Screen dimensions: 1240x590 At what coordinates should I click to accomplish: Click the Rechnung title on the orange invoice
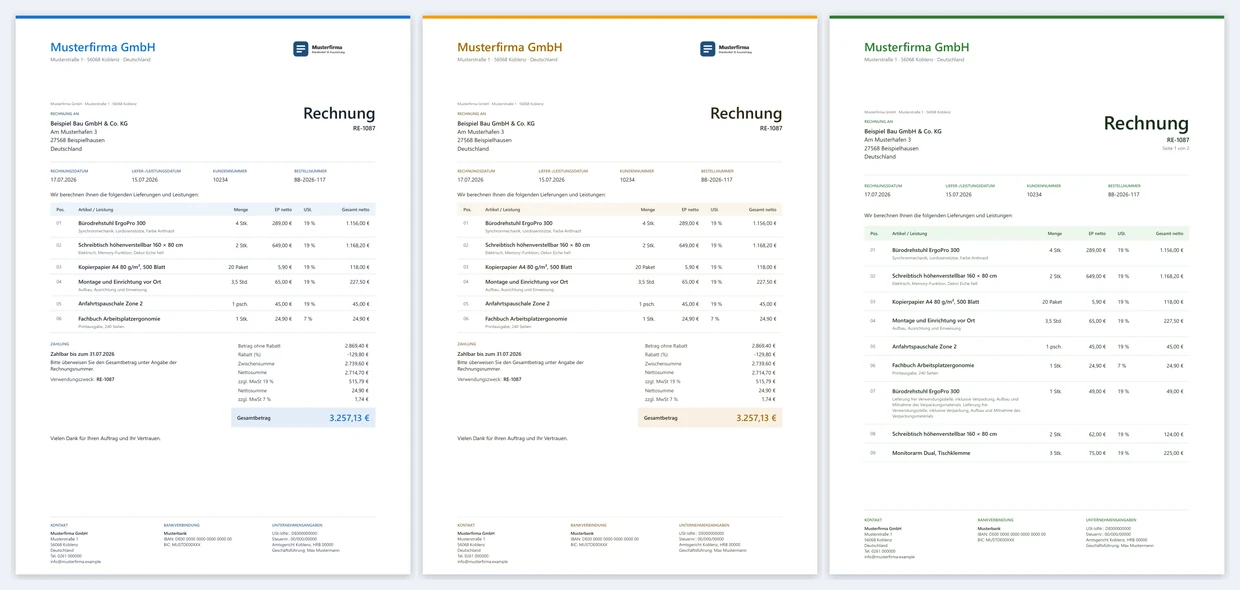tap(746, 114)
